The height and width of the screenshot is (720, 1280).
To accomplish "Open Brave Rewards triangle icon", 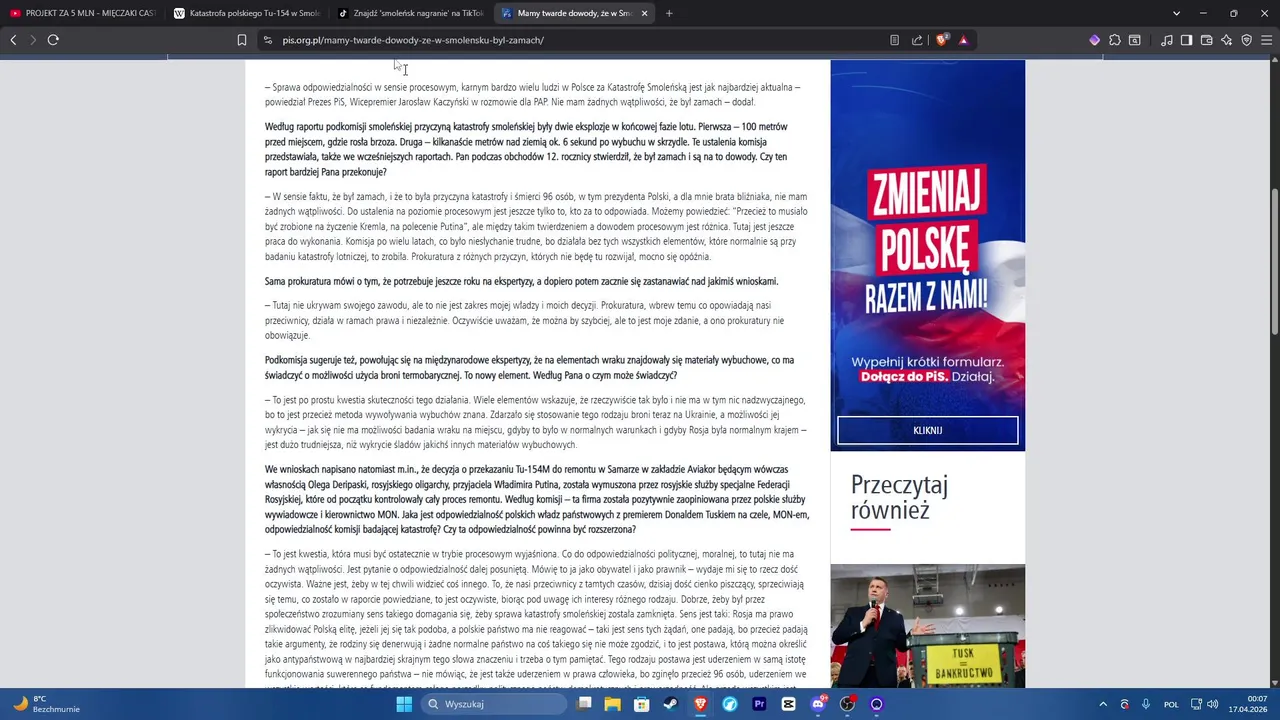I will coord(963,40).
